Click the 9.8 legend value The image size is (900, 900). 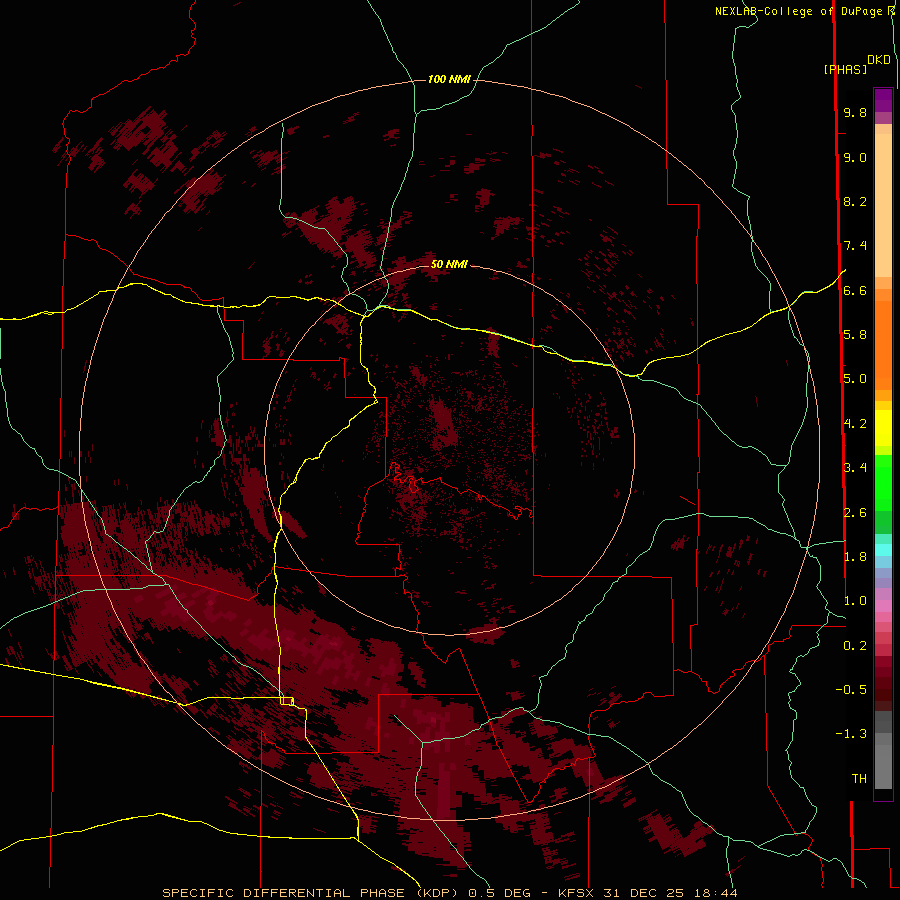pyautogui.click(x=855, y=112)
